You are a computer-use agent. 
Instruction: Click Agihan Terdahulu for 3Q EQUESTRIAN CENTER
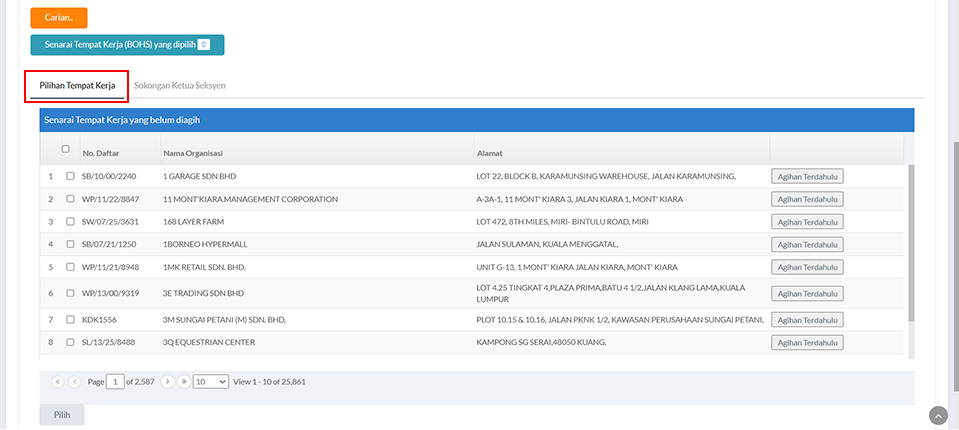[x=807, y=342]
